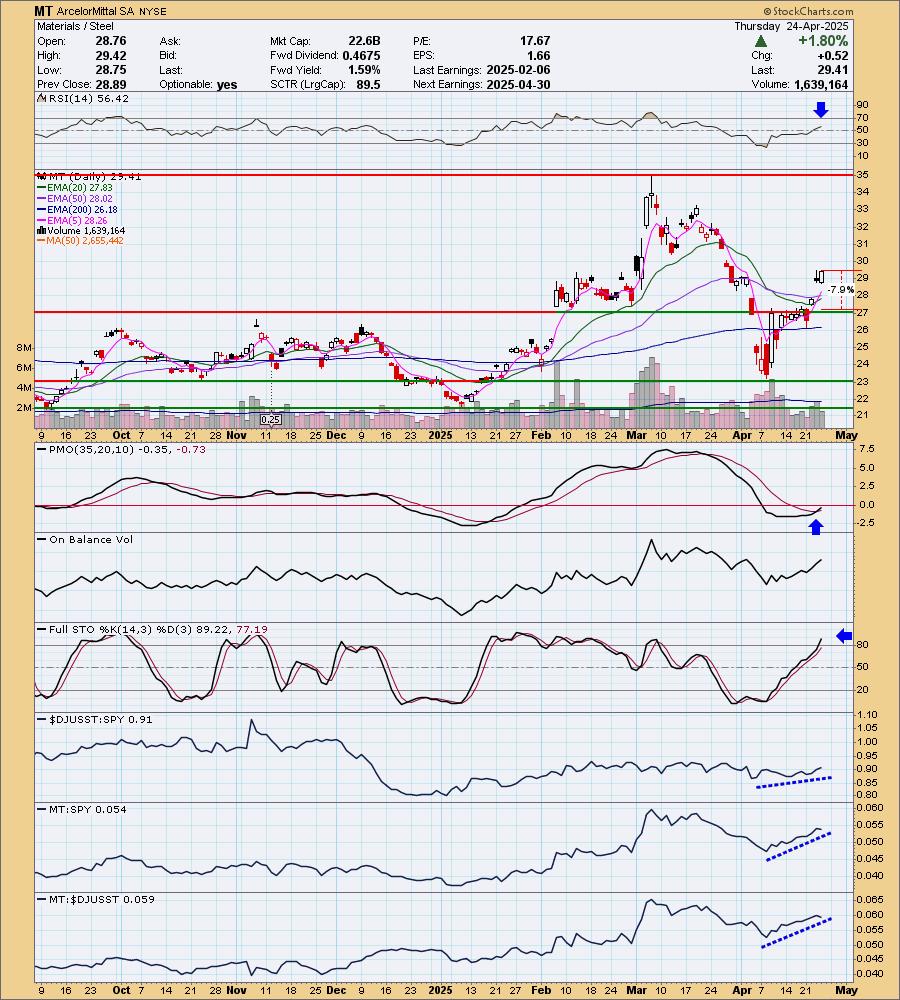Open the StockCharts.com copyright link

point(808,11)
